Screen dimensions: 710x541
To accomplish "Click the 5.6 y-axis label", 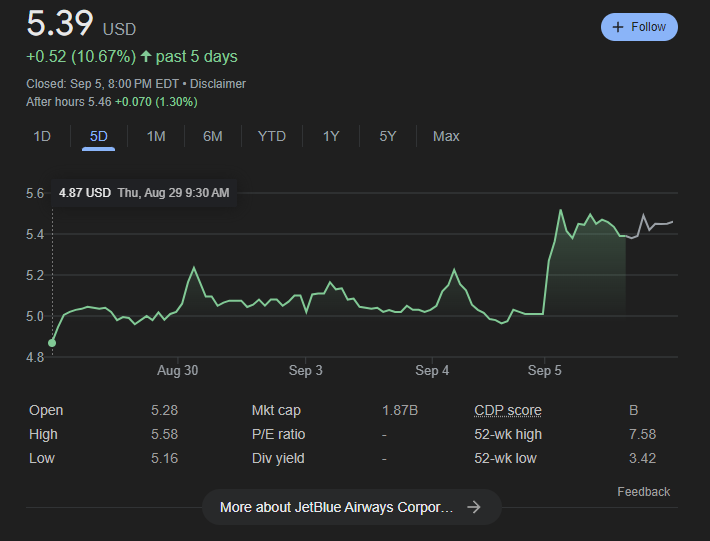I will (x=35, y=193).
